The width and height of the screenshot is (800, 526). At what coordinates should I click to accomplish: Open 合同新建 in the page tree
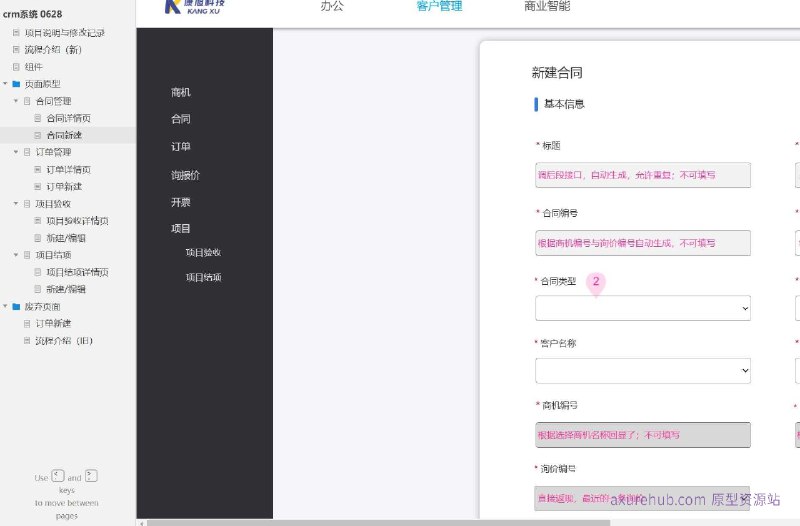(64, 135)
